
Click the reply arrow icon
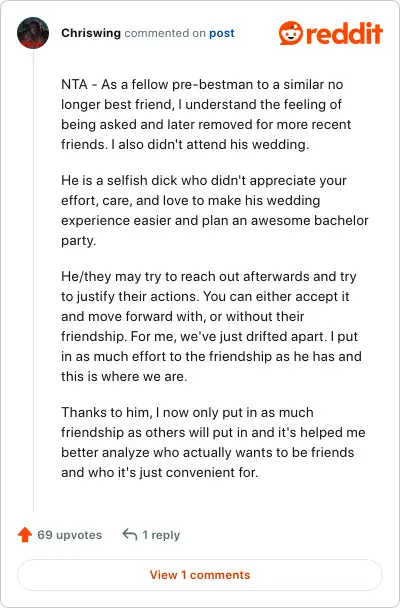point(129,535)
